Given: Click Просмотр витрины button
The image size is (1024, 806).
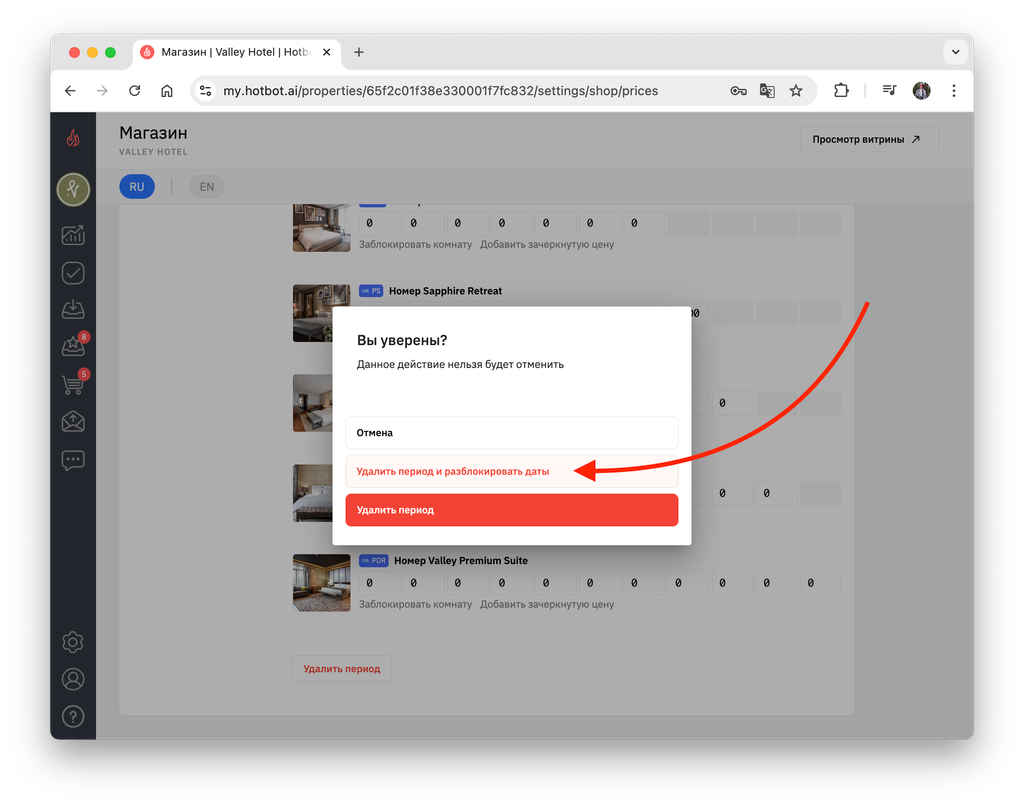Looking at the screenshot, I should [x=869, y=139].
